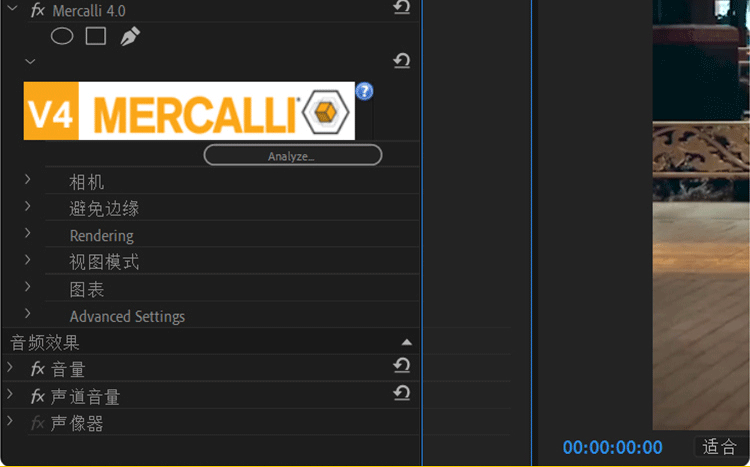Expand the 声像器 audio effect
The height and width of the screenshot is (467, 750).
10,421
